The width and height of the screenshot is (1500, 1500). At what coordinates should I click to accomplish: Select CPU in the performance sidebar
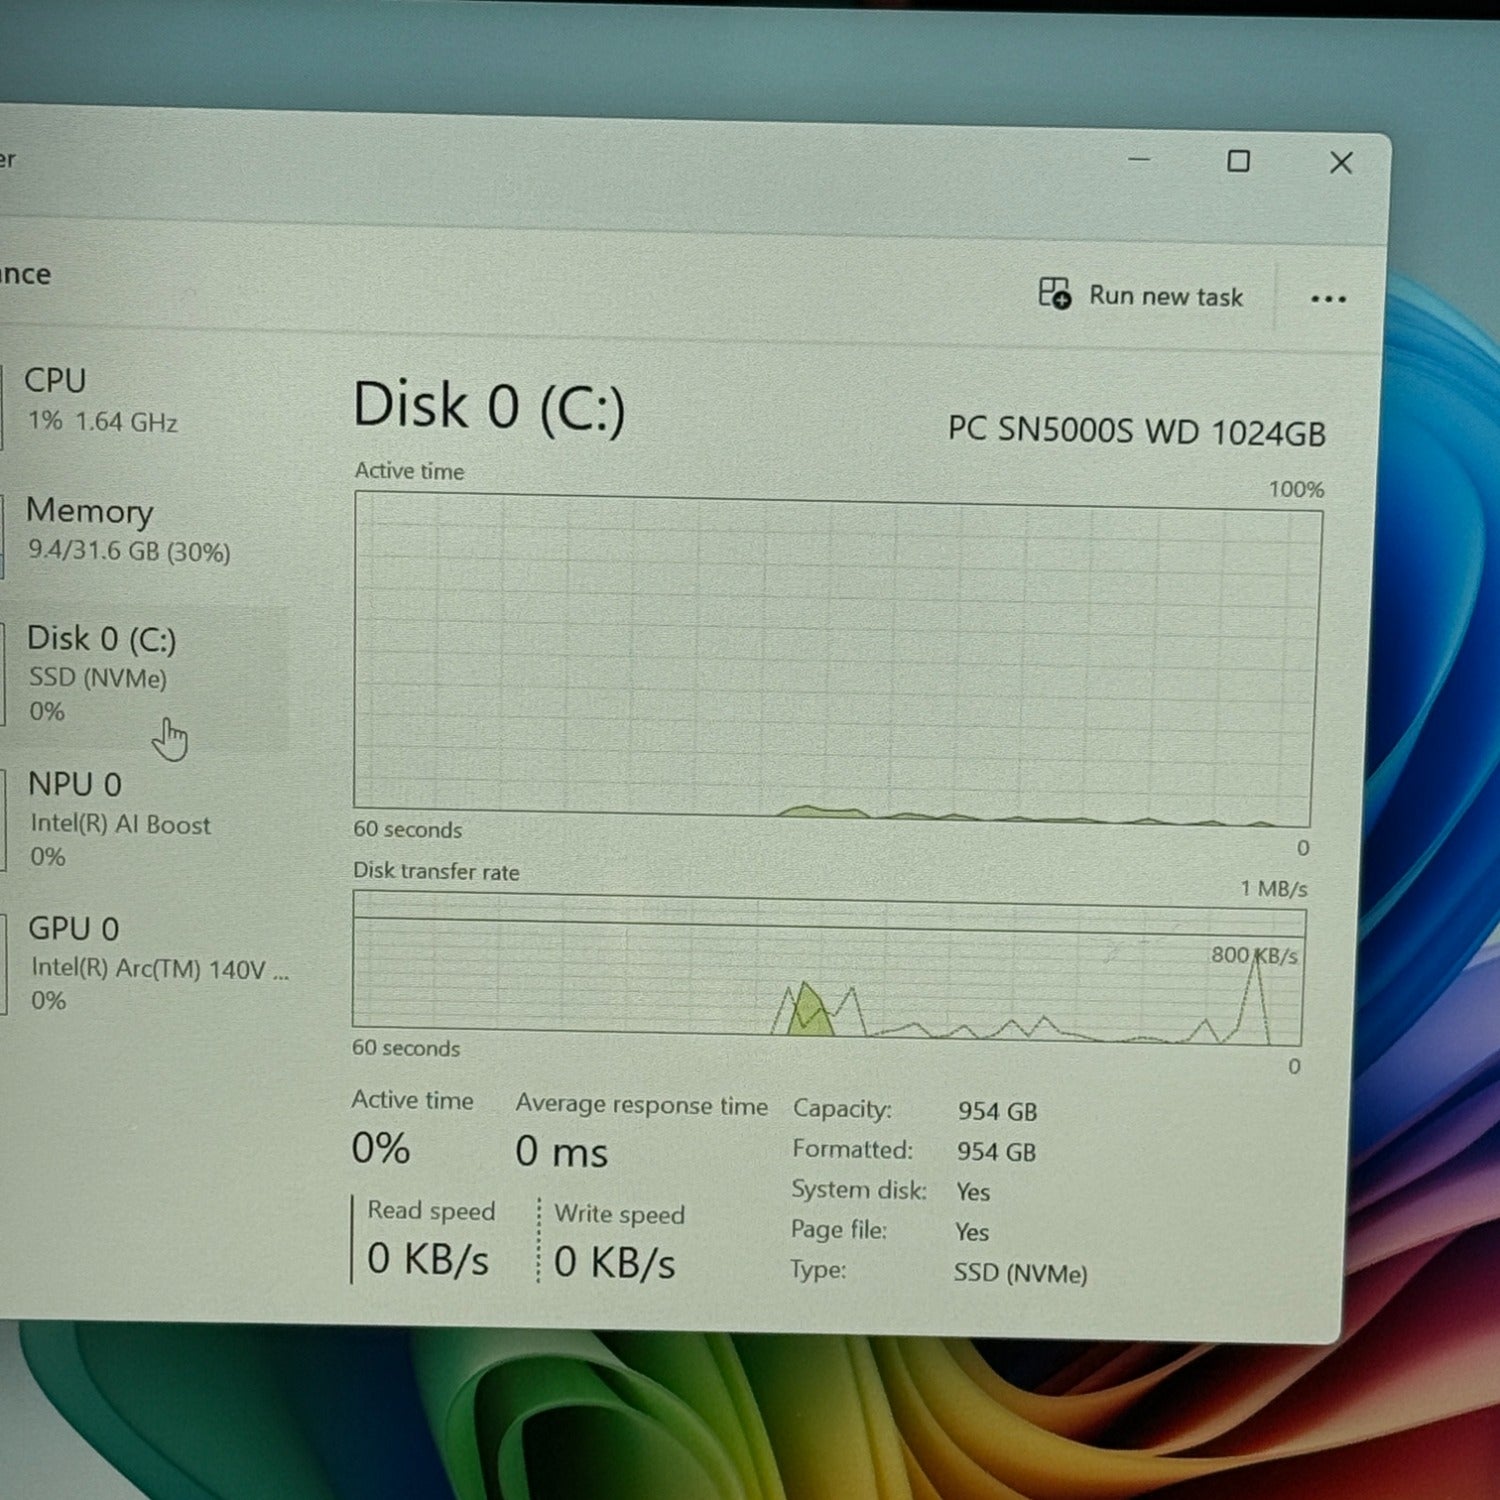(x=100, y=400)
